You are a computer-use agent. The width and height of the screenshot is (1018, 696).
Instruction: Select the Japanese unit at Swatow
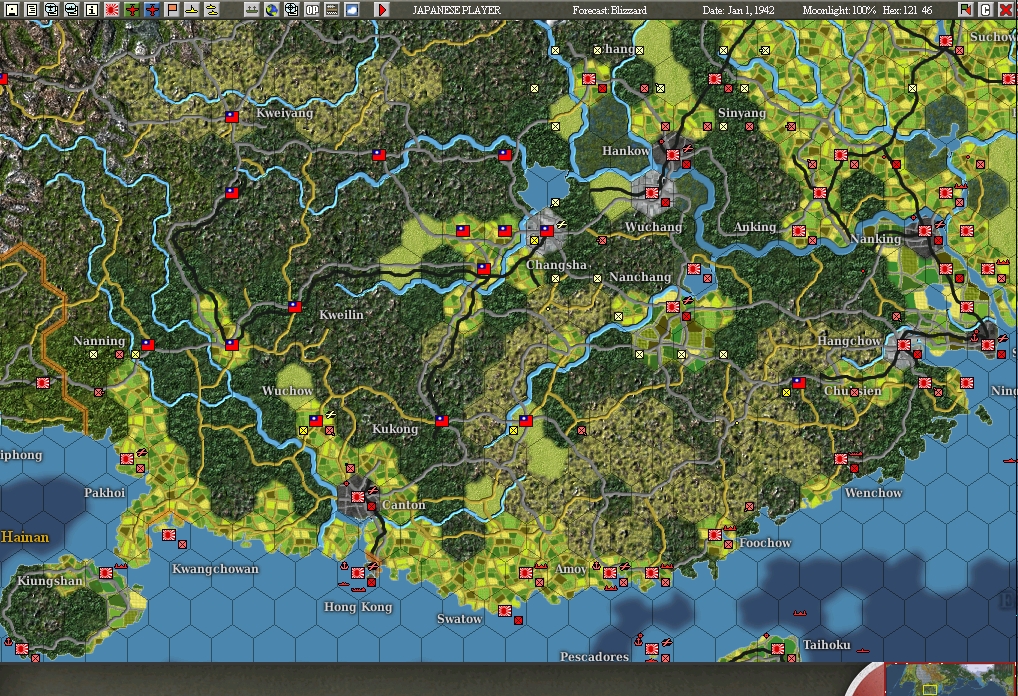click(504, 611)
